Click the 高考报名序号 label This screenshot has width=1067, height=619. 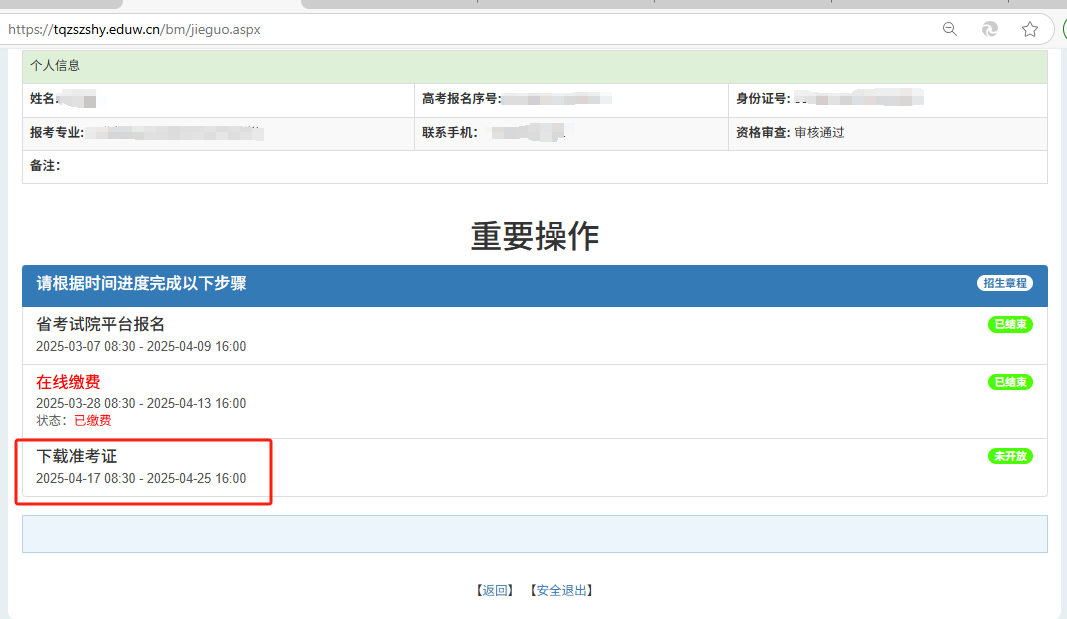click(x=461, y=99)
